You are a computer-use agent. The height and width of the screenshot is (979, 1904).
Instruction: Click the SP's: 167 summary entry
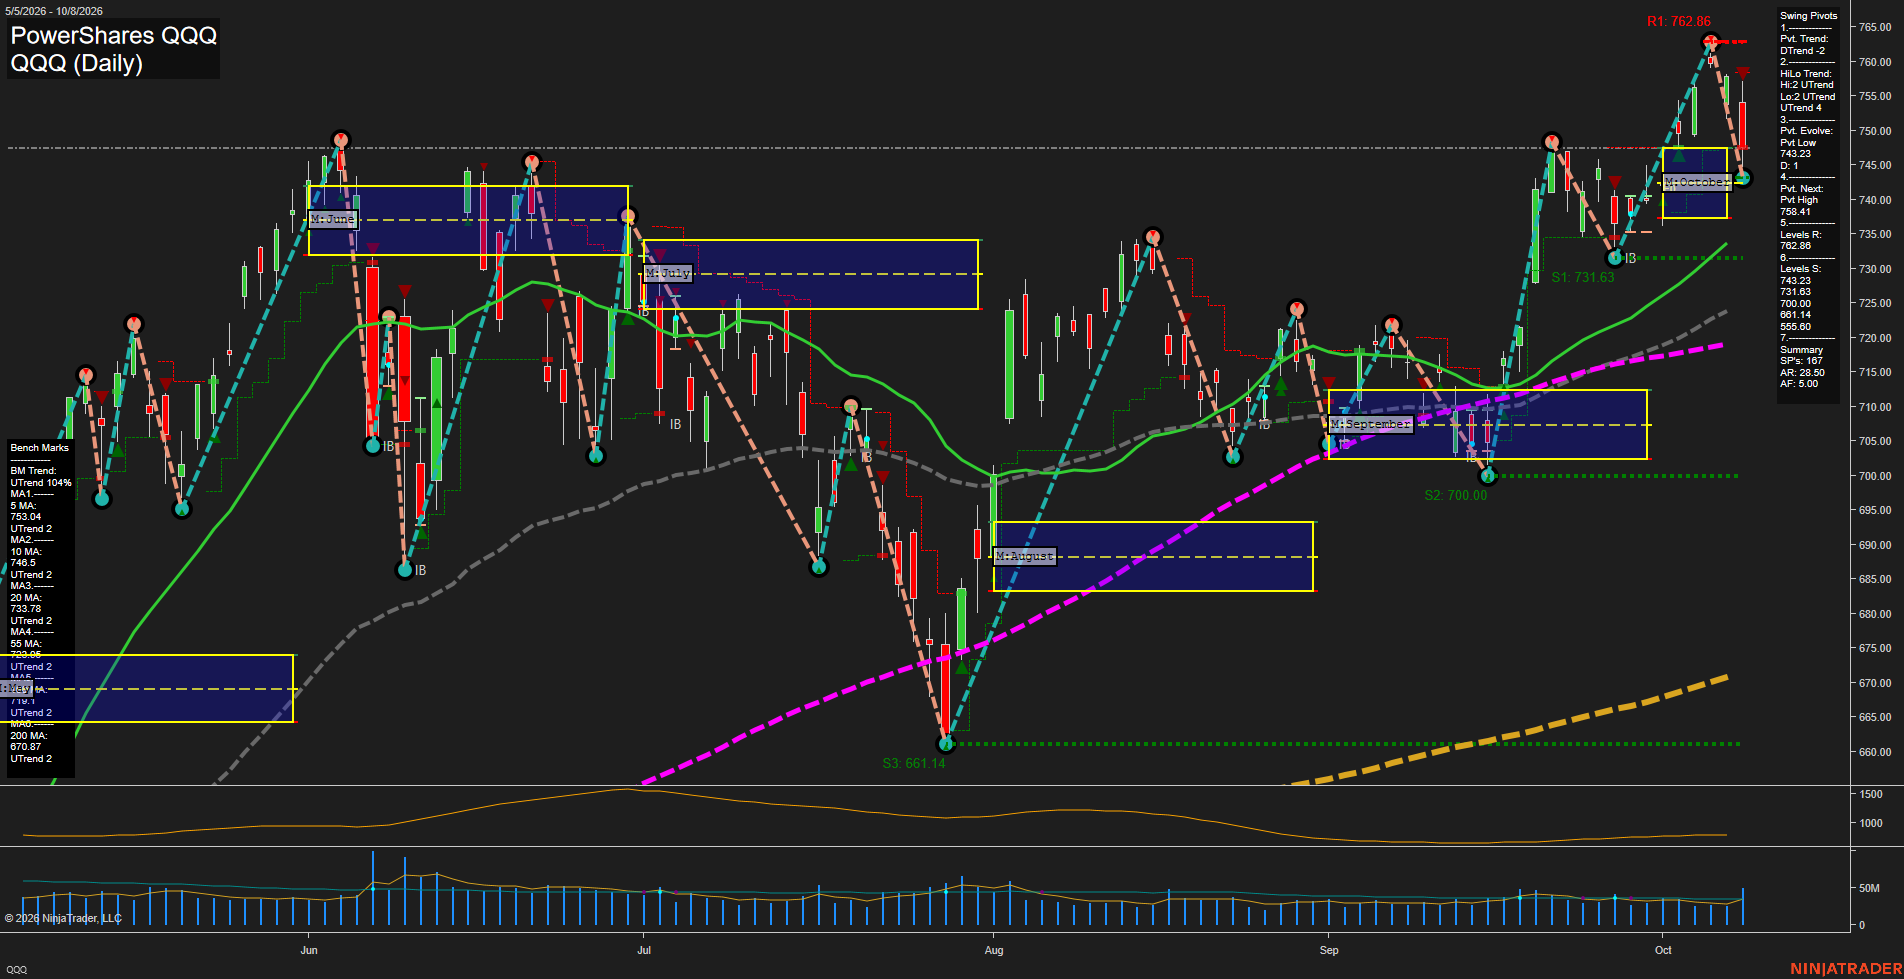tap(1801, 361)
